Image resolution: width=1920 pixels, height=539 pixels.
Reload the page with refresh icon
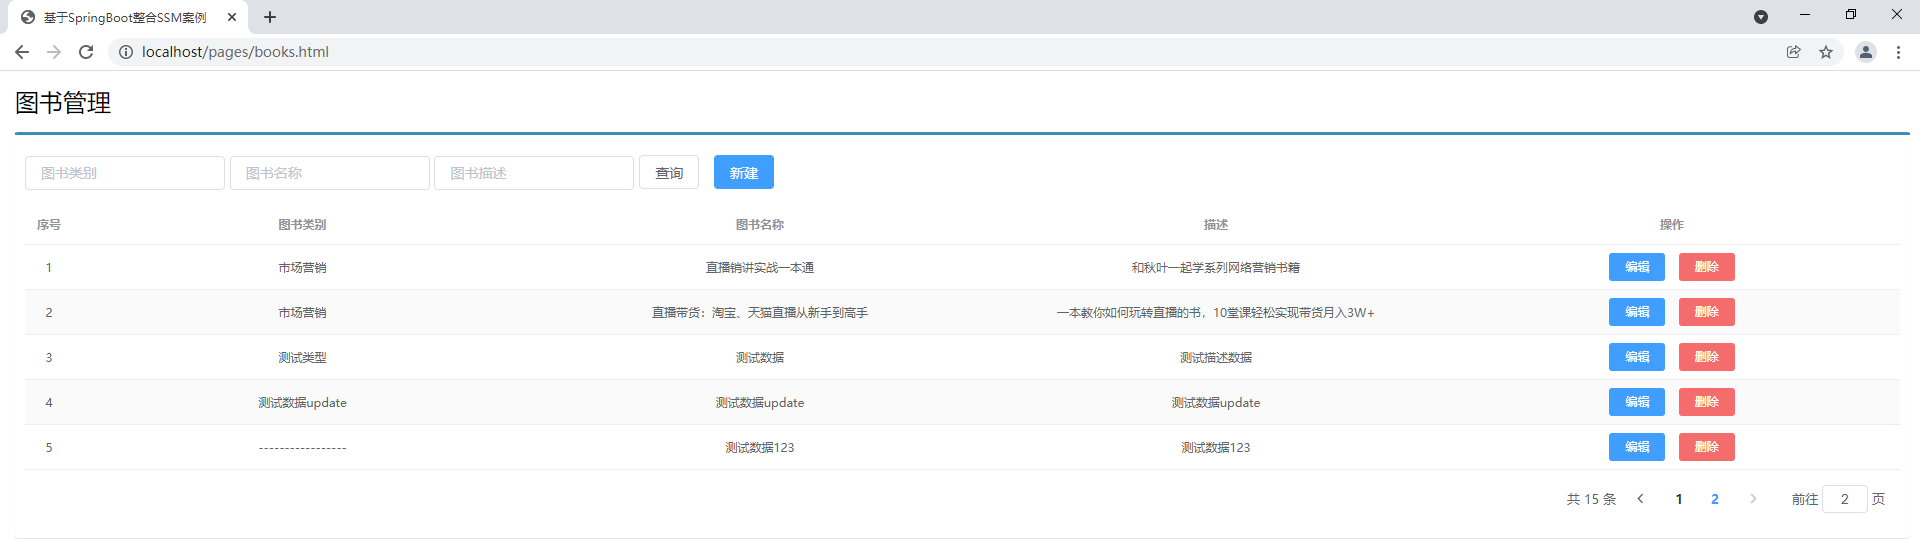86,52
